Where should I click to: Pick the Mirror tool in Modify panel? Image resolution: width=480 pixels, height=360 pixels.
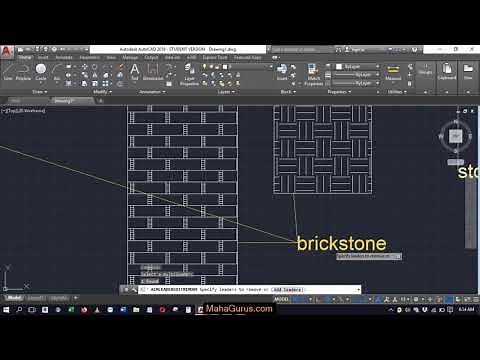coord(95,75)
